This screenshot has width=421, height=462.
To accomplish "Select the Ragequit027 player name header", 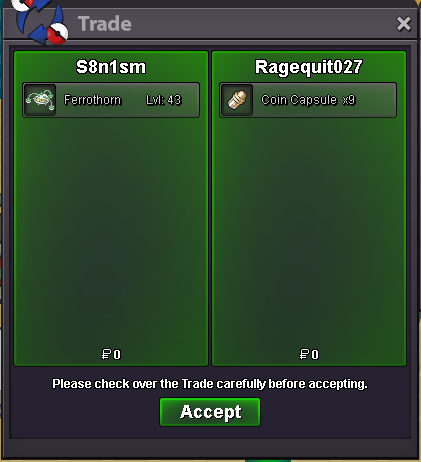I will click(x=309, y=67).
